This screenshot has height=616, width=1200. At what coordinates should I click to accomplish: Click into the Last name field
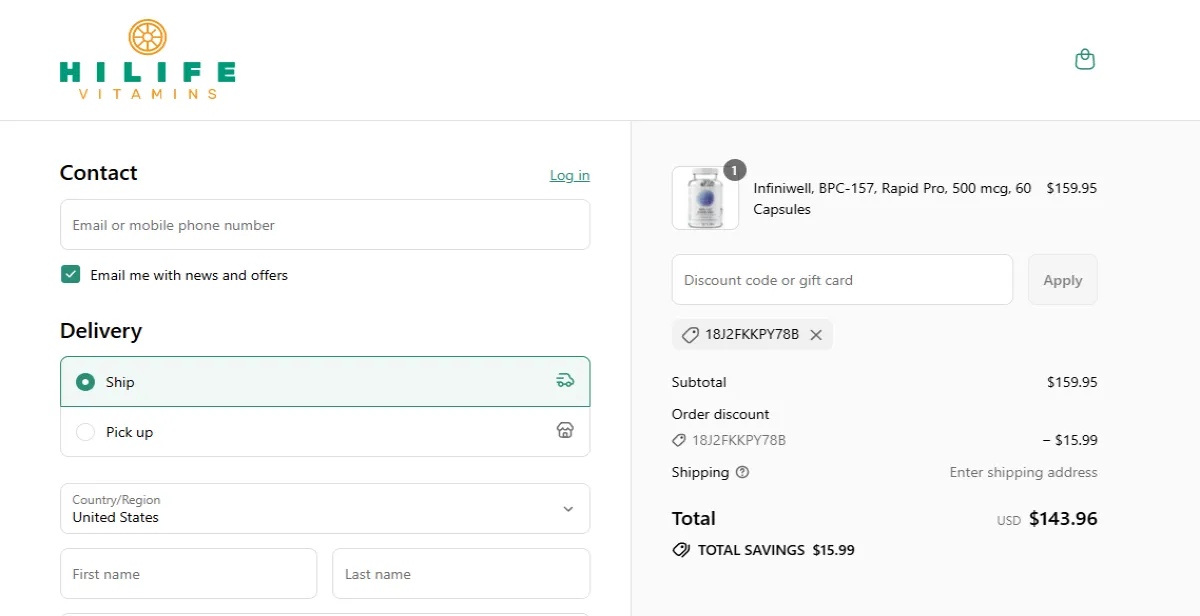[x=461, y=574]
